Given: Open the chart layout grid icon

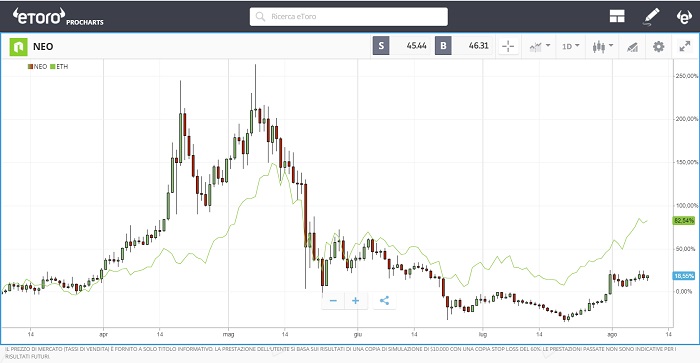Looking at the screenshot, I should click(x=617, y=17).
